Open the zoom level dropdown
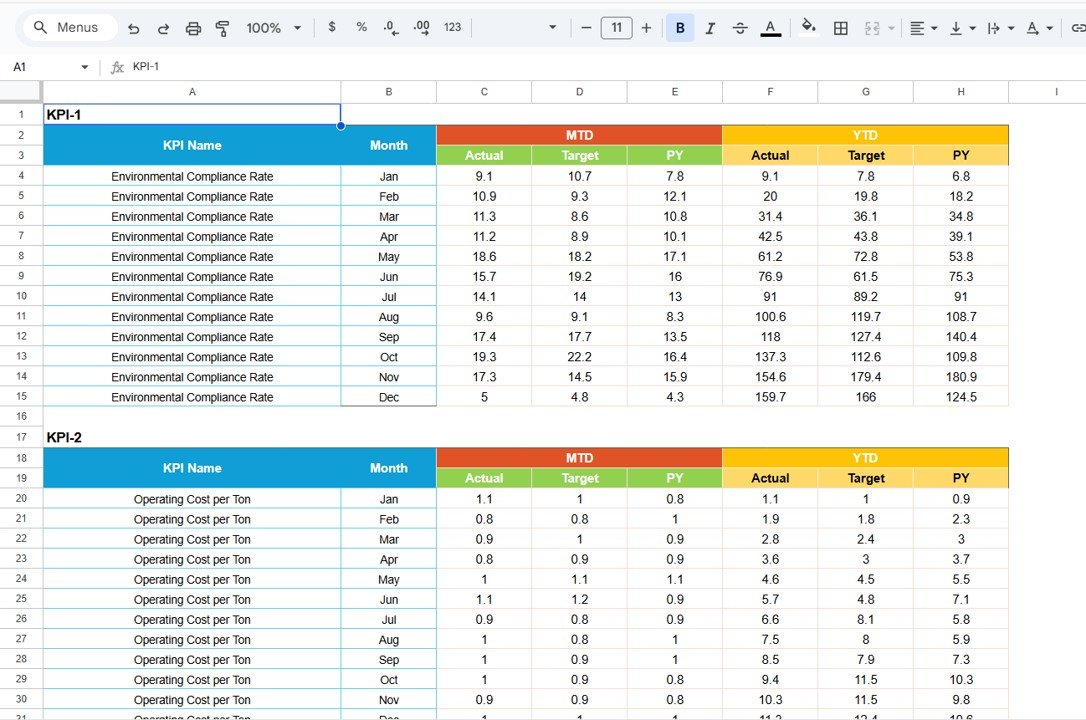Image resolution: width=1086 pixels, height=720 pixels. [x=272, y=27]
